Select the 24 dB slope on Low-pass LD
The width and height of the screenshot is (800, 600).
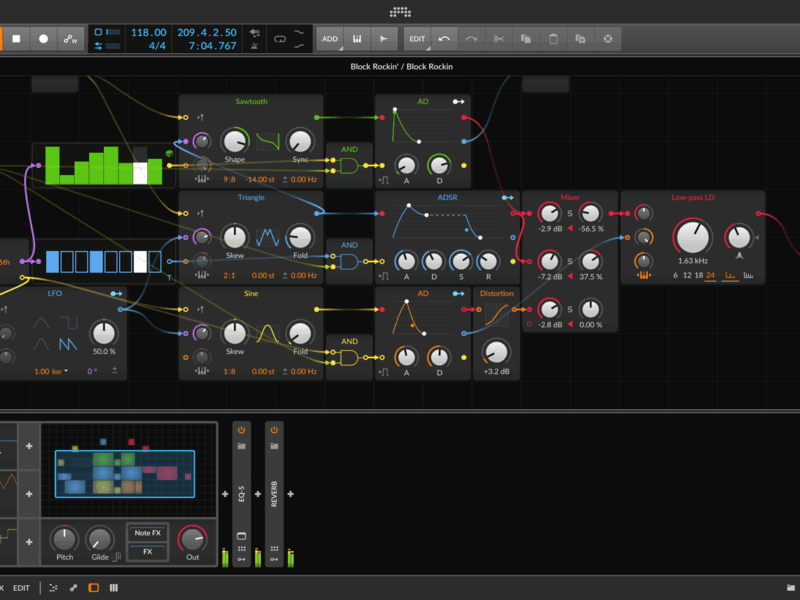[x=710, y=275]
